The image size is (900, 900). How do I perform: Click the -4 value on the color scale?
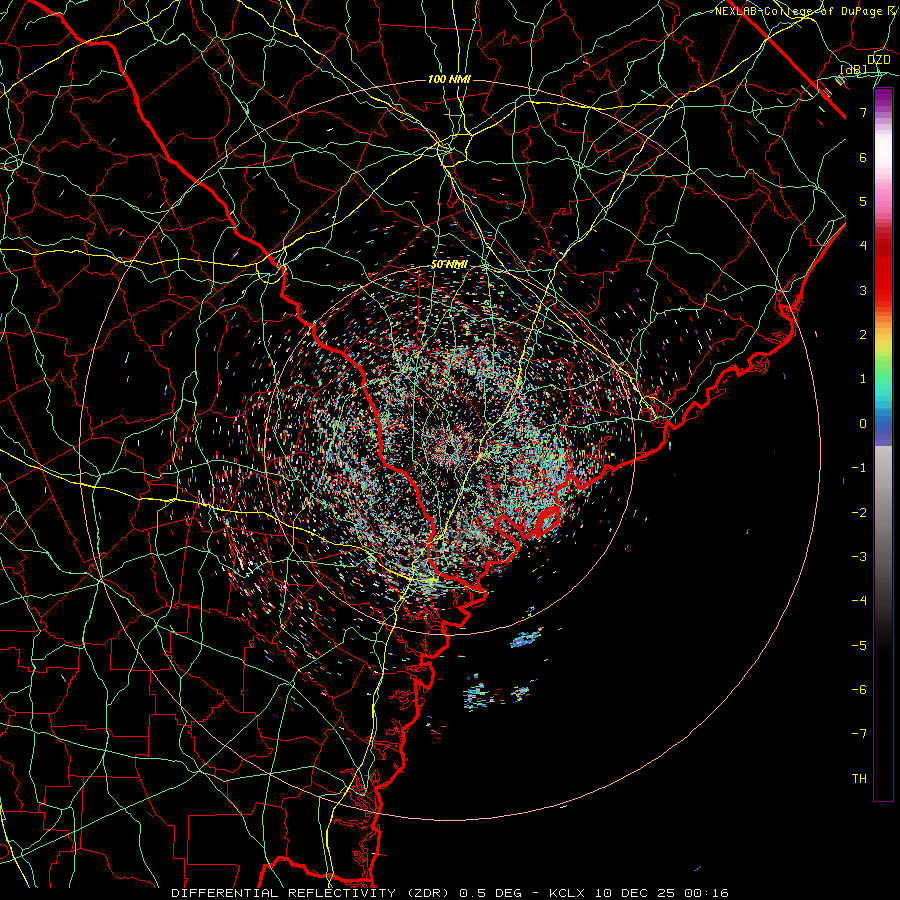click(x=859, y=601)
